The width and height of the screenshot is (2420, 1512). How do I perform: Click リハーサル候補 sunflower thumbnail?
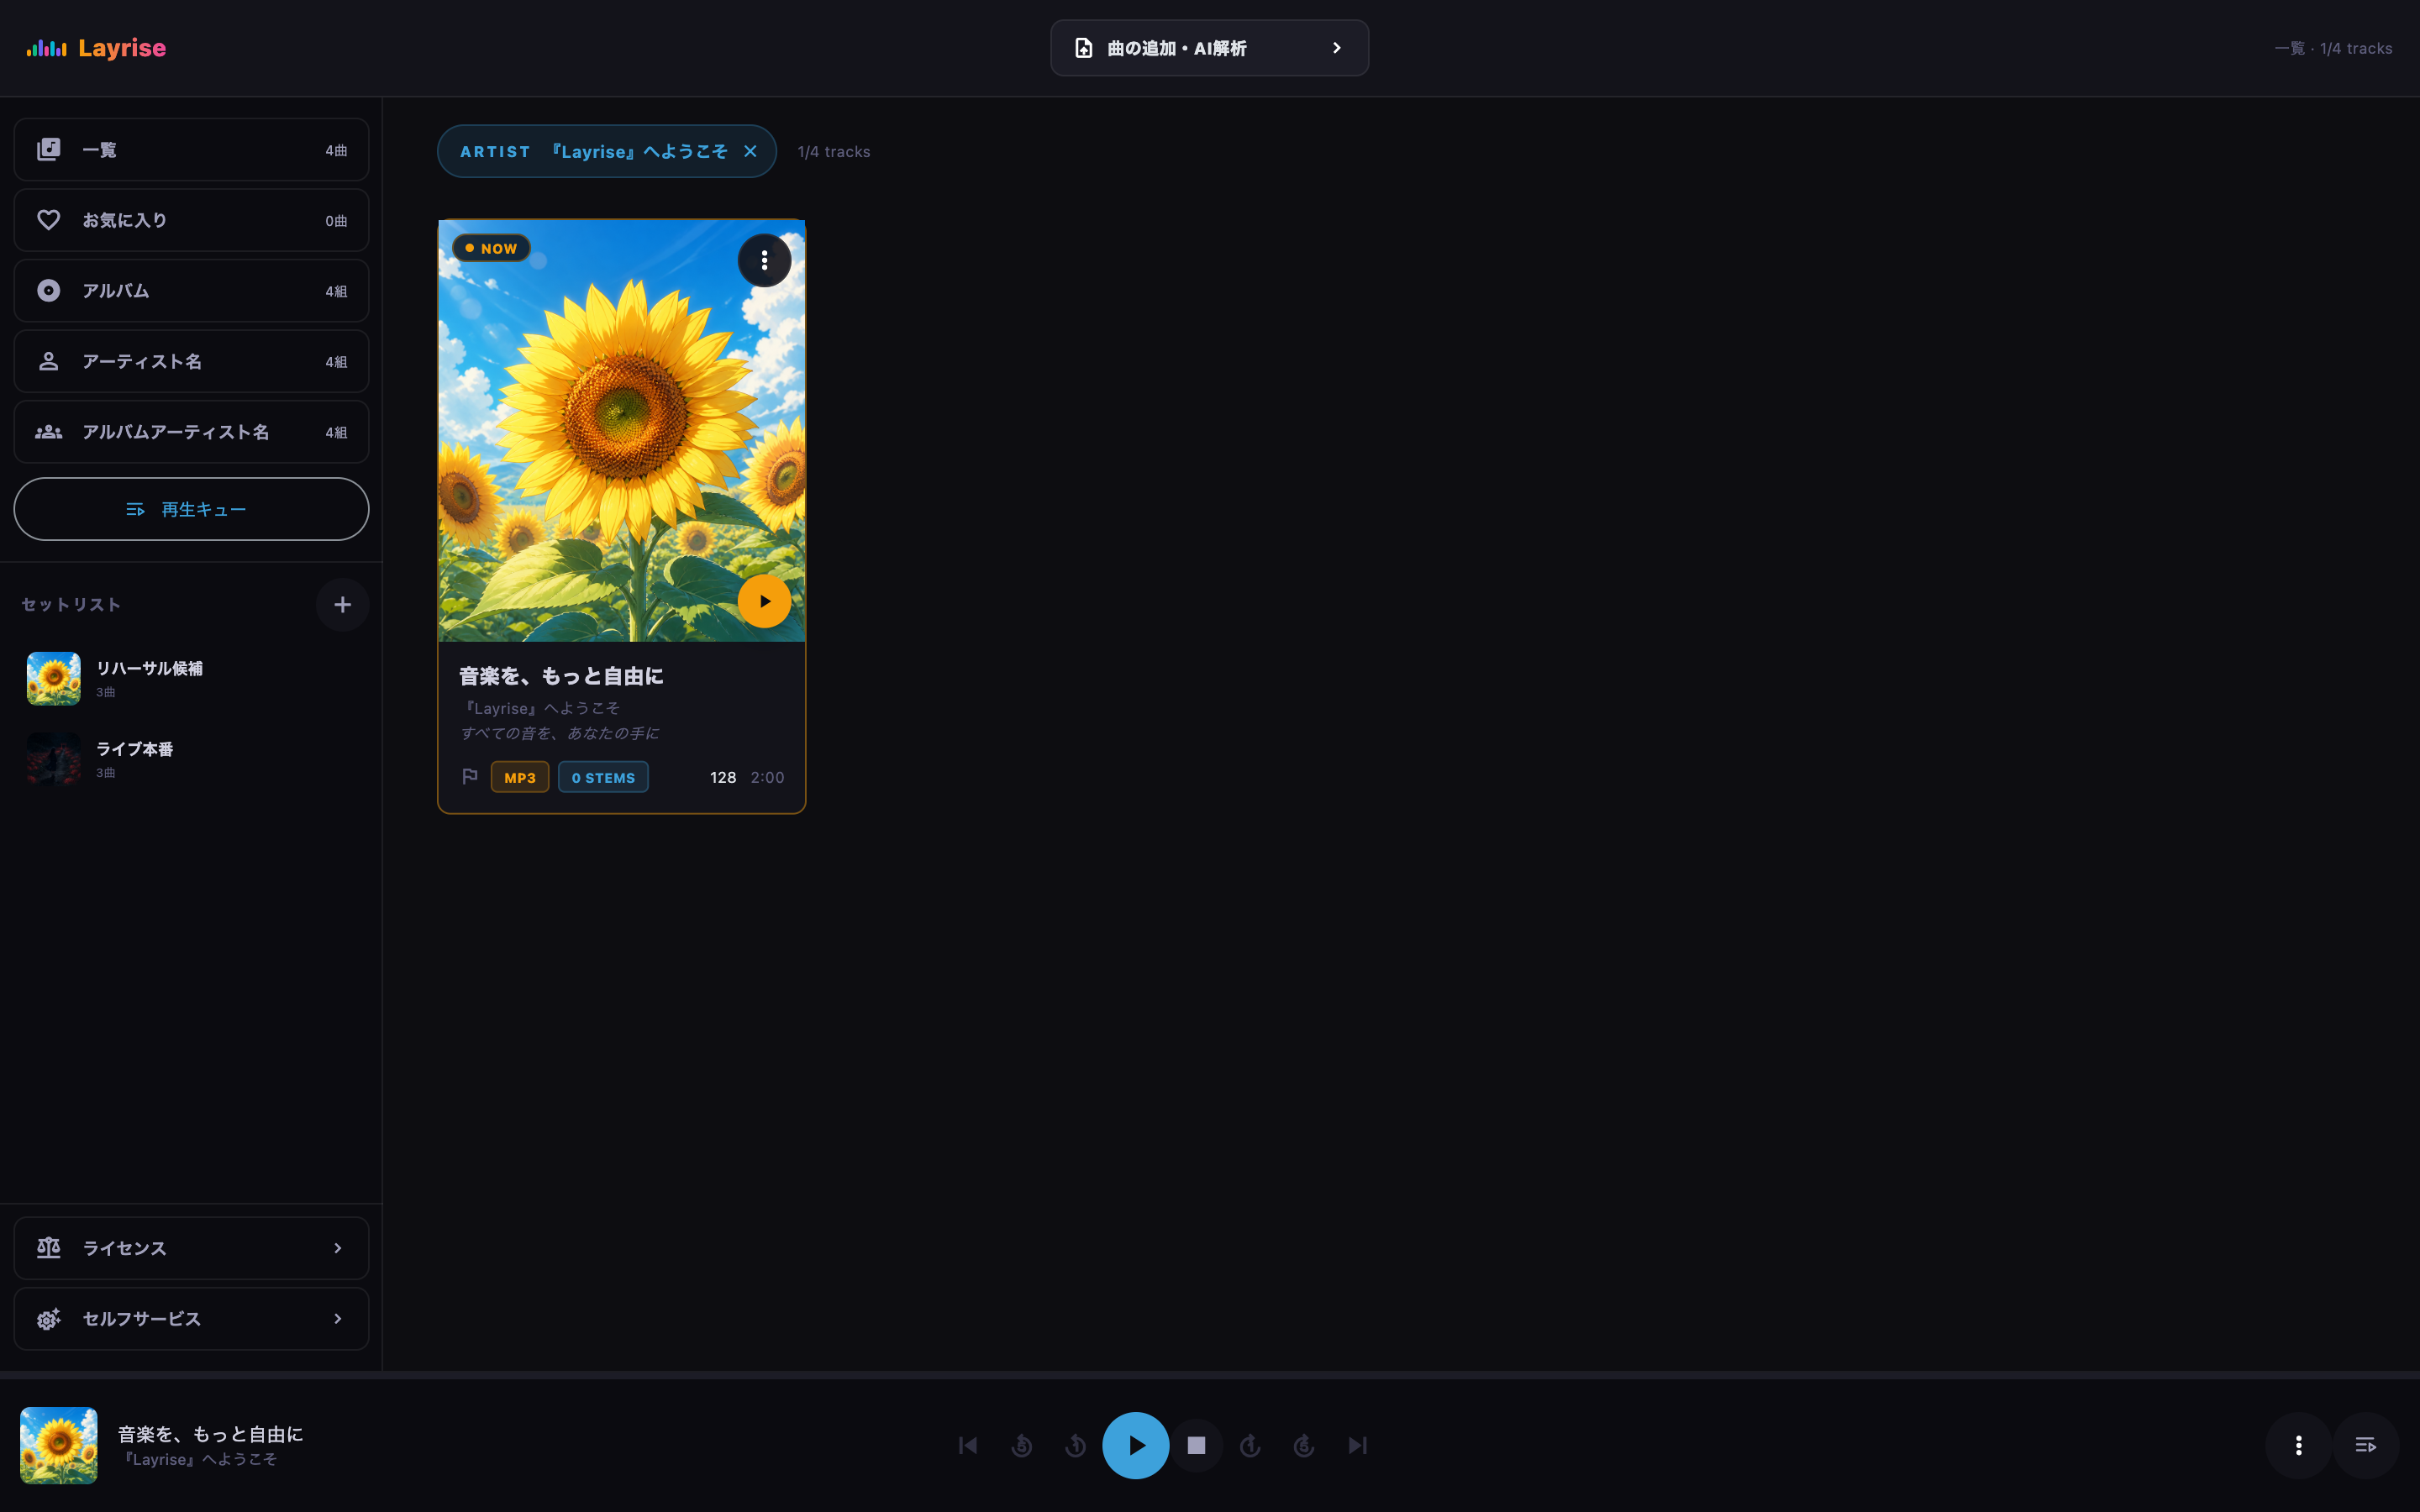53,678
